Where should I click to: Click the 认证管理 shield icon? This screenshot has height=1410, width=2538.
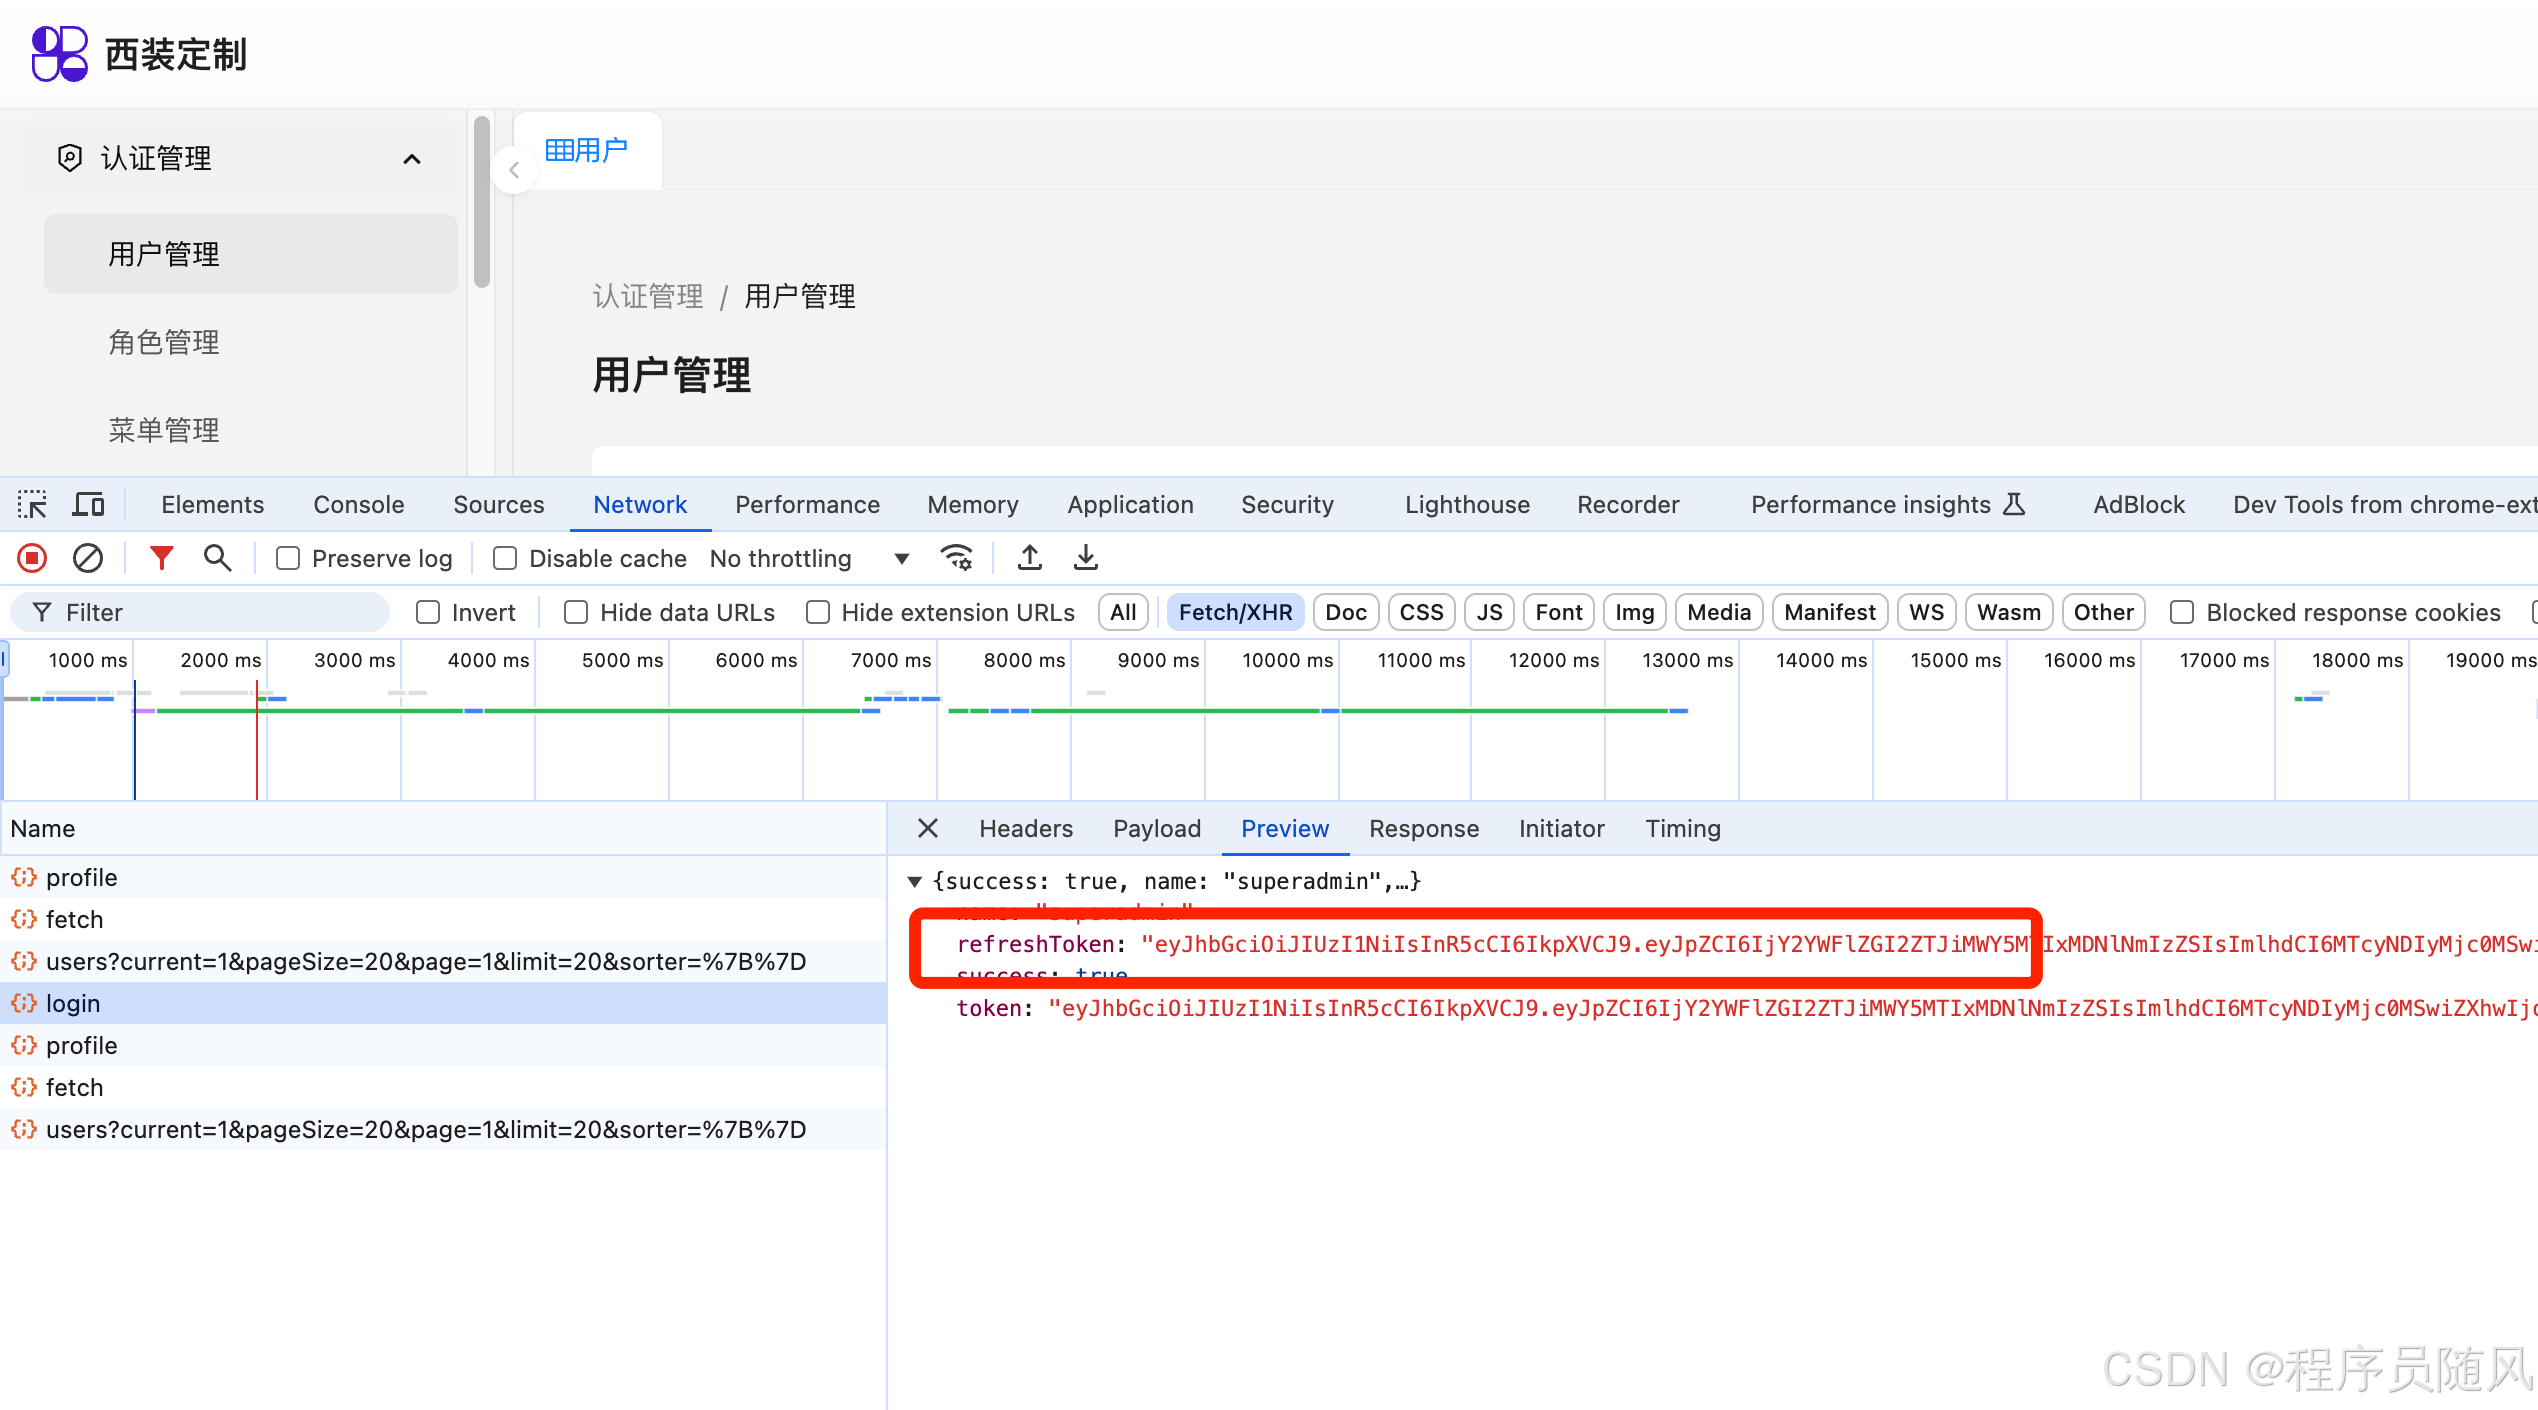pyautogui.click(x=69, y=158)
